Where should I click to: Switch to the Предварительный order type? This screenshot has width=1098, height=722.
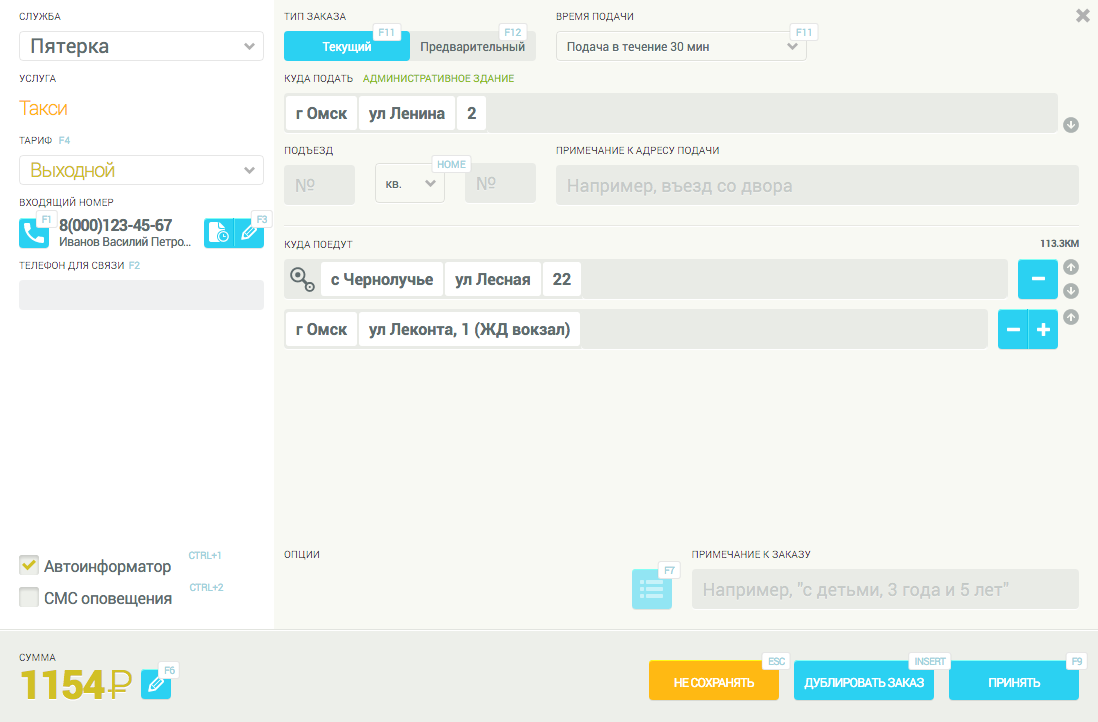pos(472,47)
